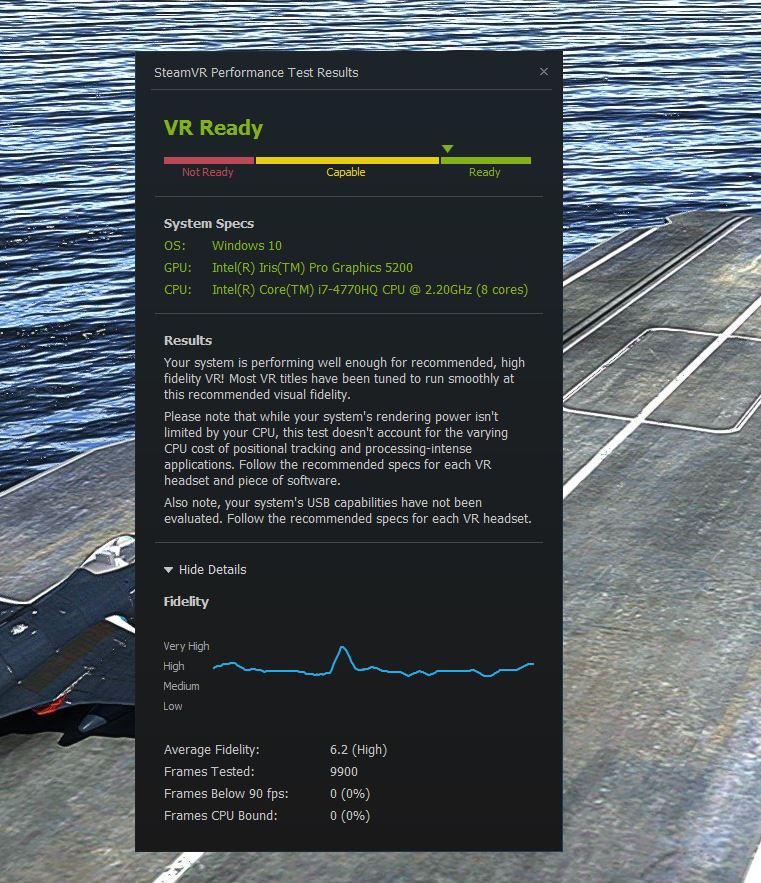Click the Frames Tested label
The width and height of the screenshot is (761, 883).
(209, 771)
